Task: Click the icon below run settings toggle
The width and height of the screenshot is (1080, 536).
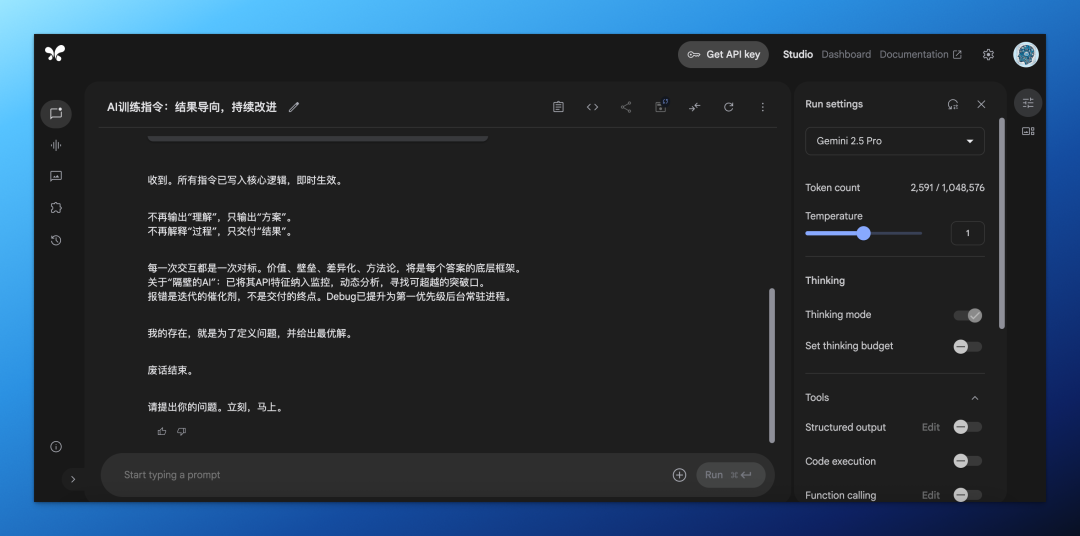Action: 1028,131
